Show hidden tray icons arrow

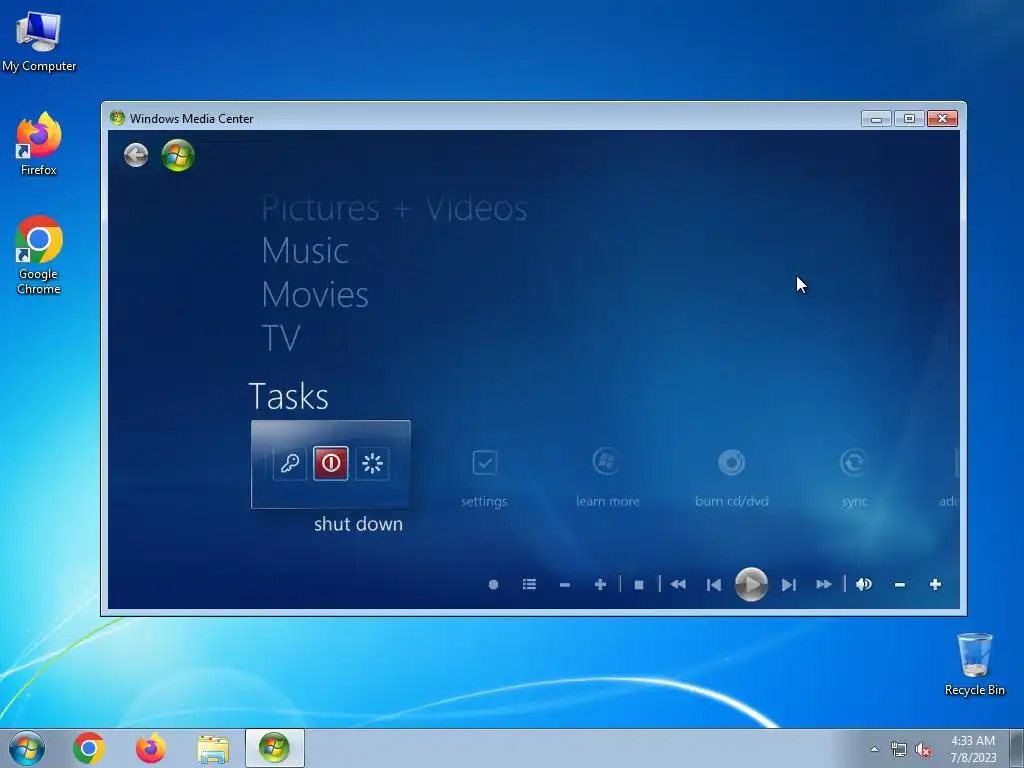coord(874,750)
